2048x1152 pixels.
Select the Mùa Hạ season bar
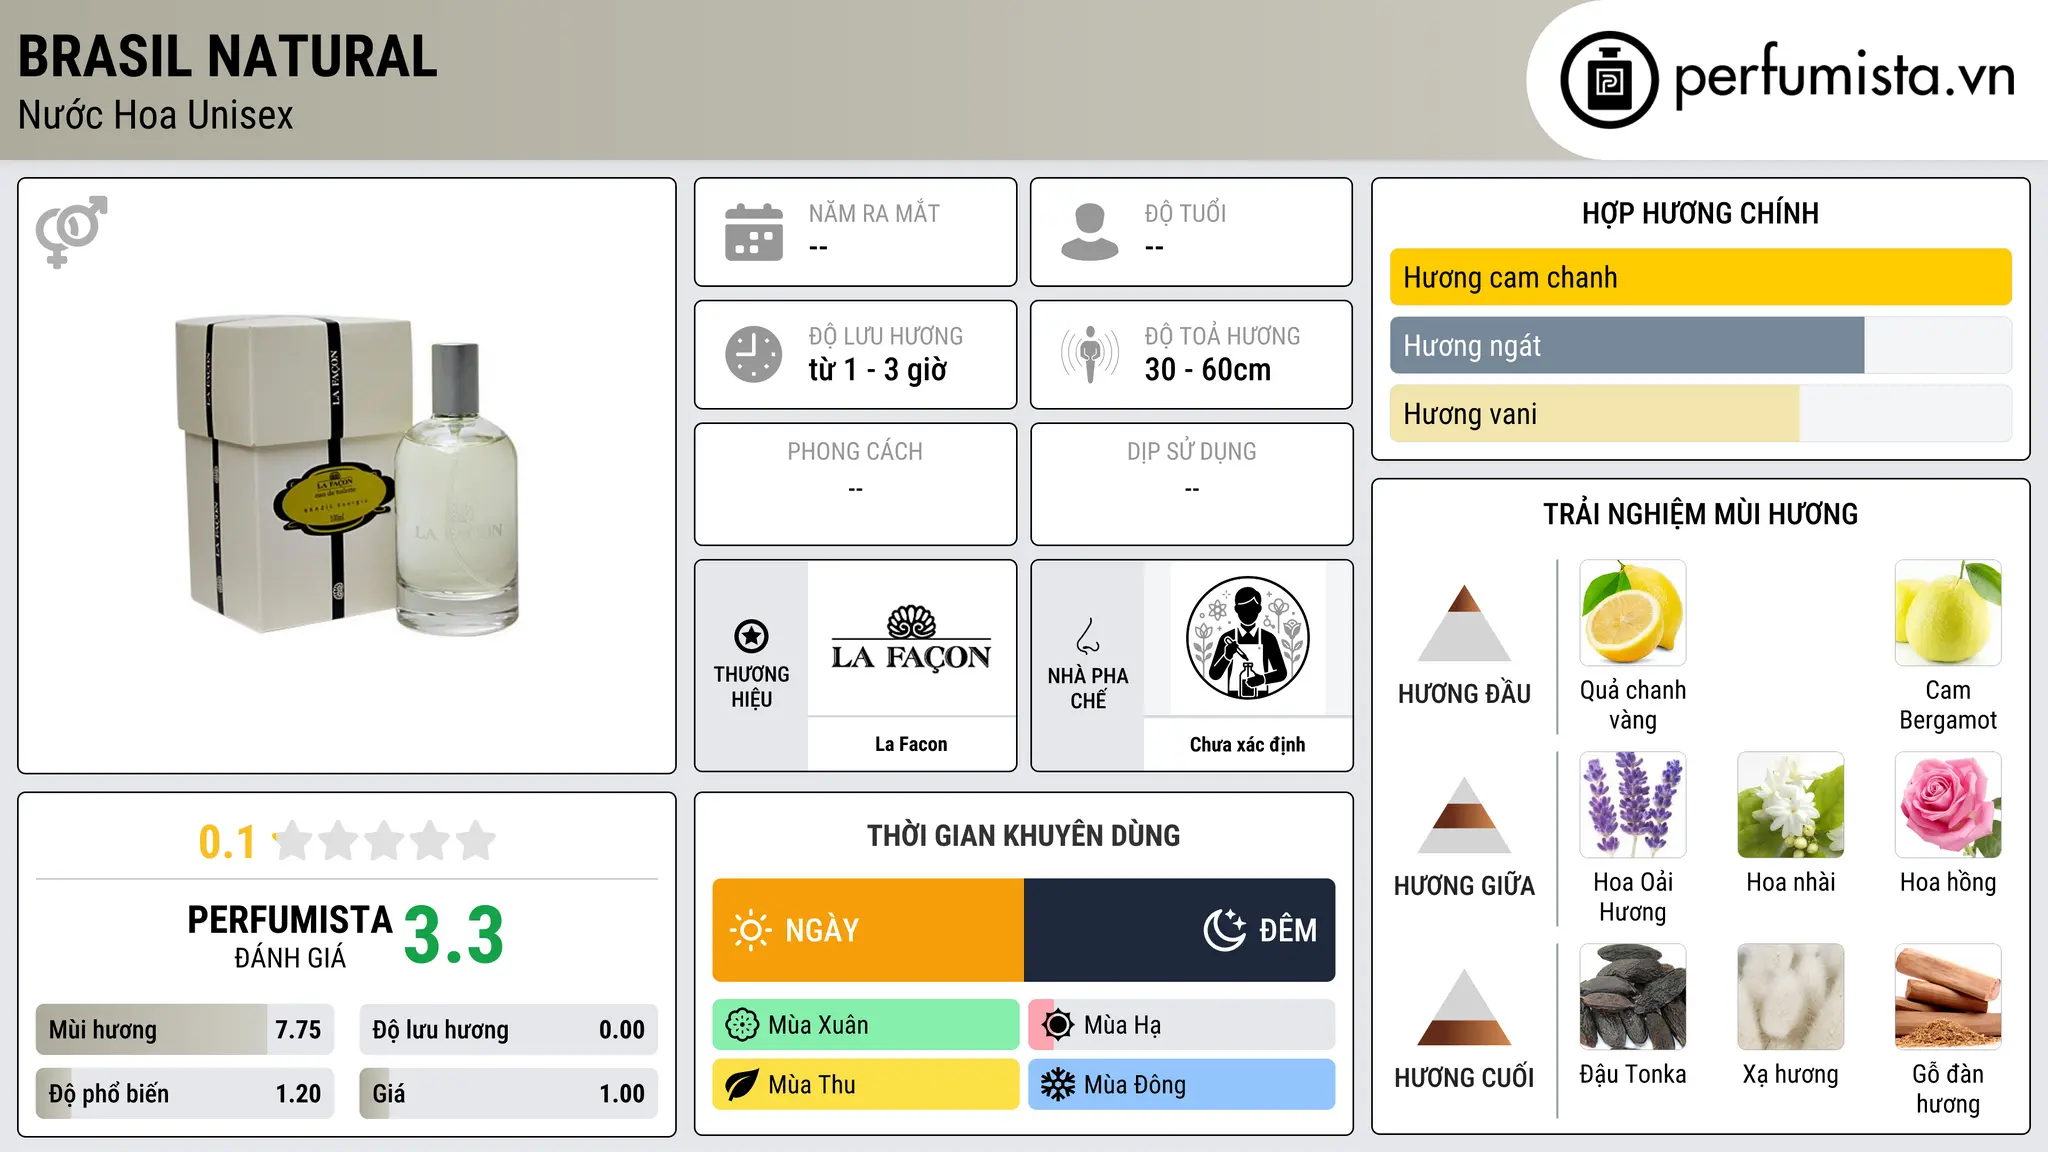pos(1182,1025)
